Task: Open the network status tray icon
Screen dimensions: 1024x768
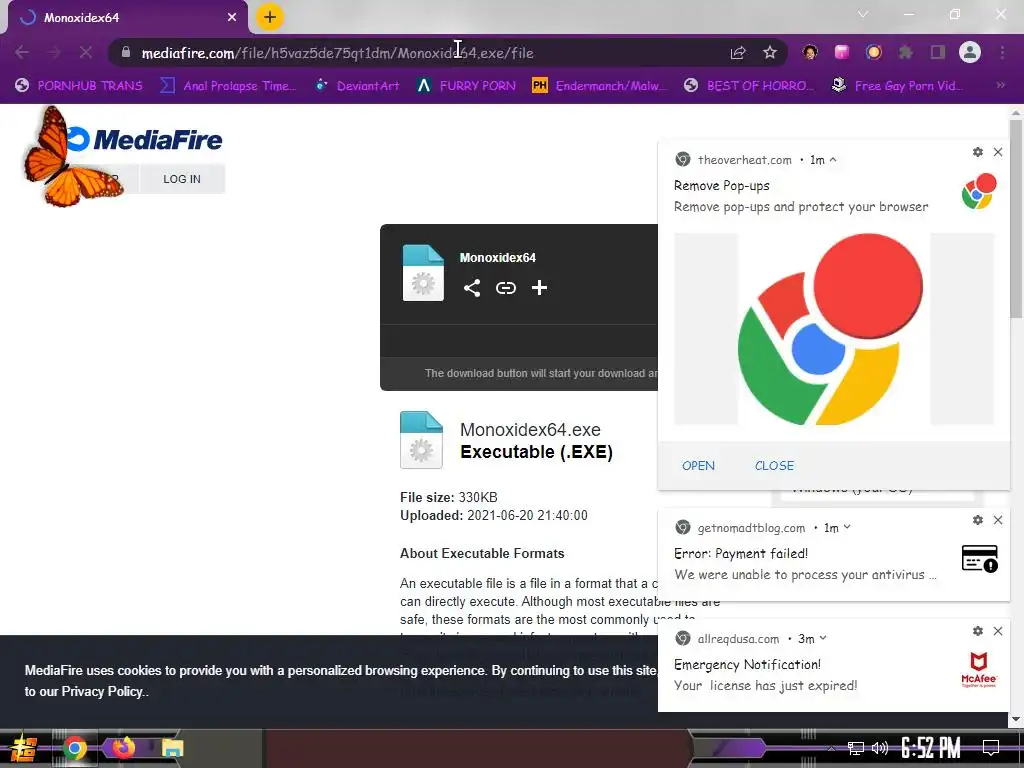Action: coord(856,748)
